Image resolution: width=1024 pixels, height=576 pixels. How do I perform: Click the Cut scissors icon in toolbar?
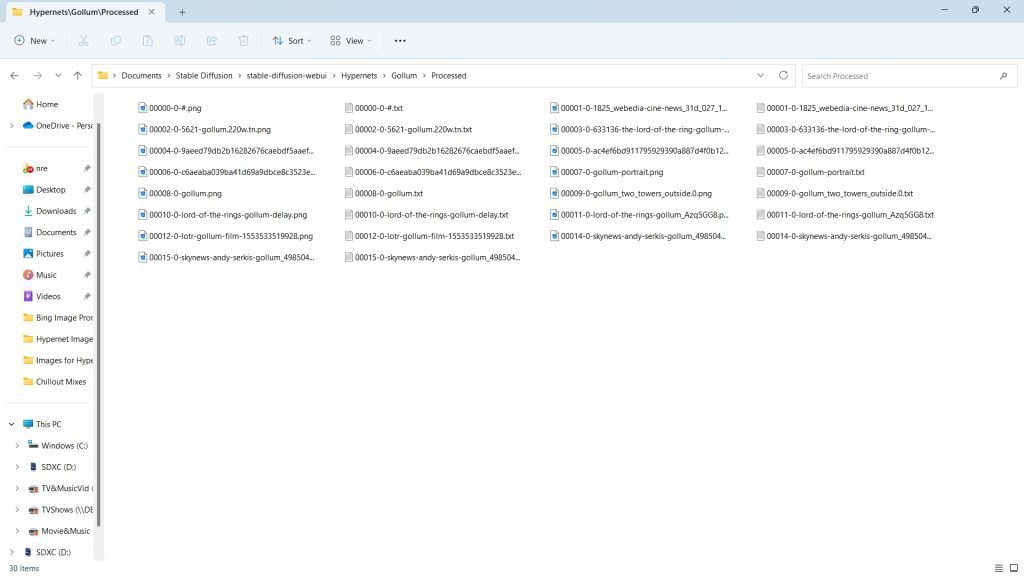tap(84, 41)
